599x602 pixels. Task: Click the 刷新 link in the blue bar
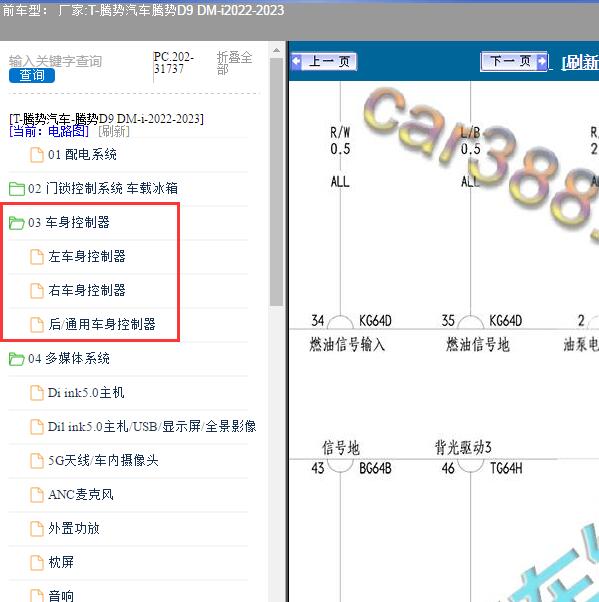[x=581, y=62]
